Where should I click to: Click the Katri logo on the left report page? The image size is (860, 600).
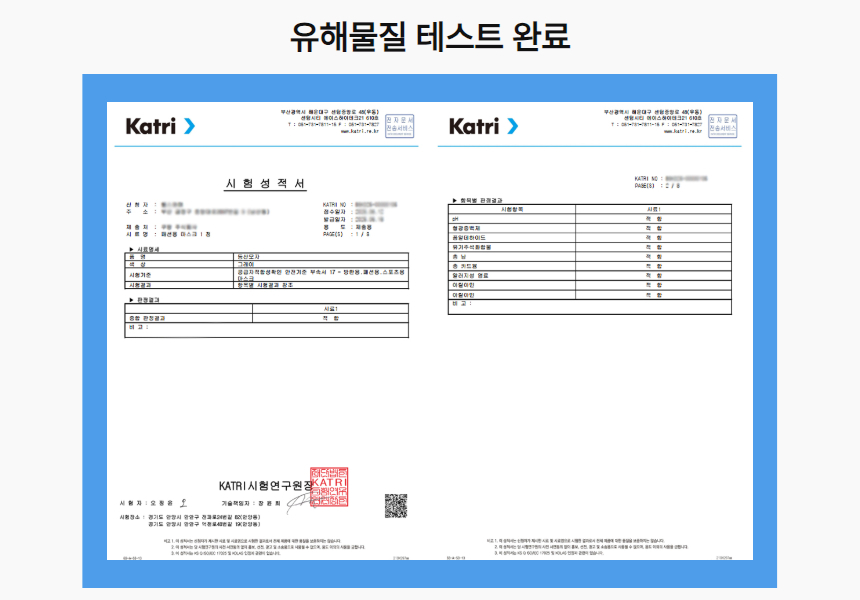160,126
